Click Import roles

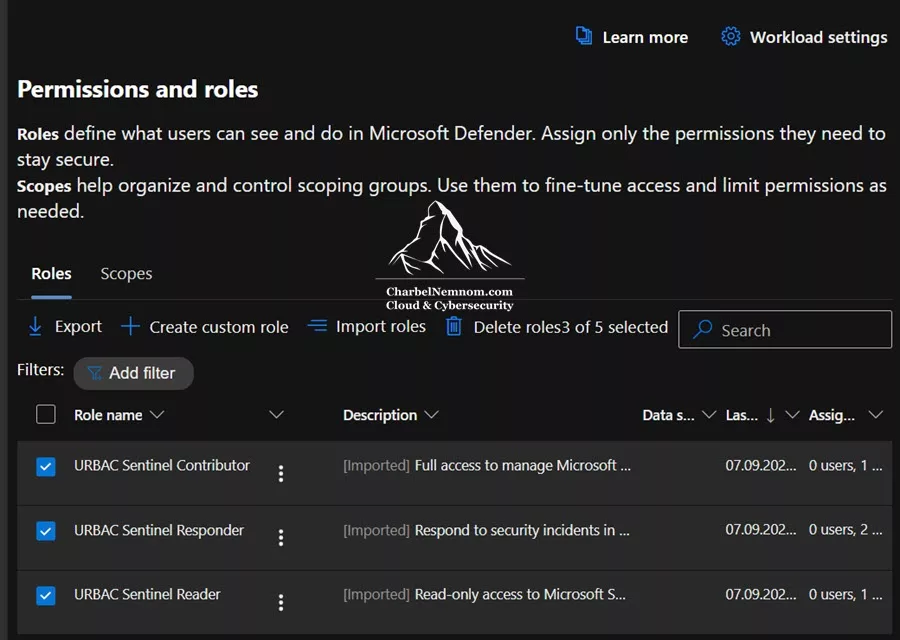point(381,326)
